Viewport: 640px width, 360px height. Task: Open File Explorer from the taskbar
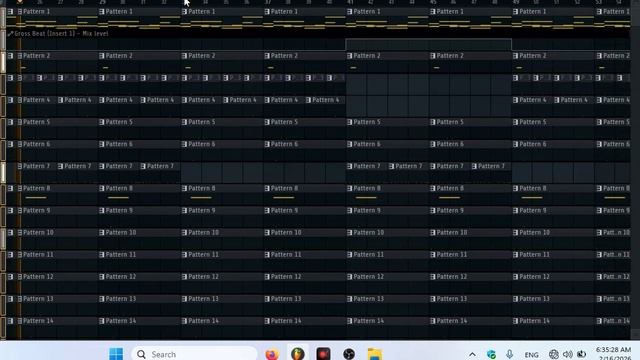pos(375,353)
